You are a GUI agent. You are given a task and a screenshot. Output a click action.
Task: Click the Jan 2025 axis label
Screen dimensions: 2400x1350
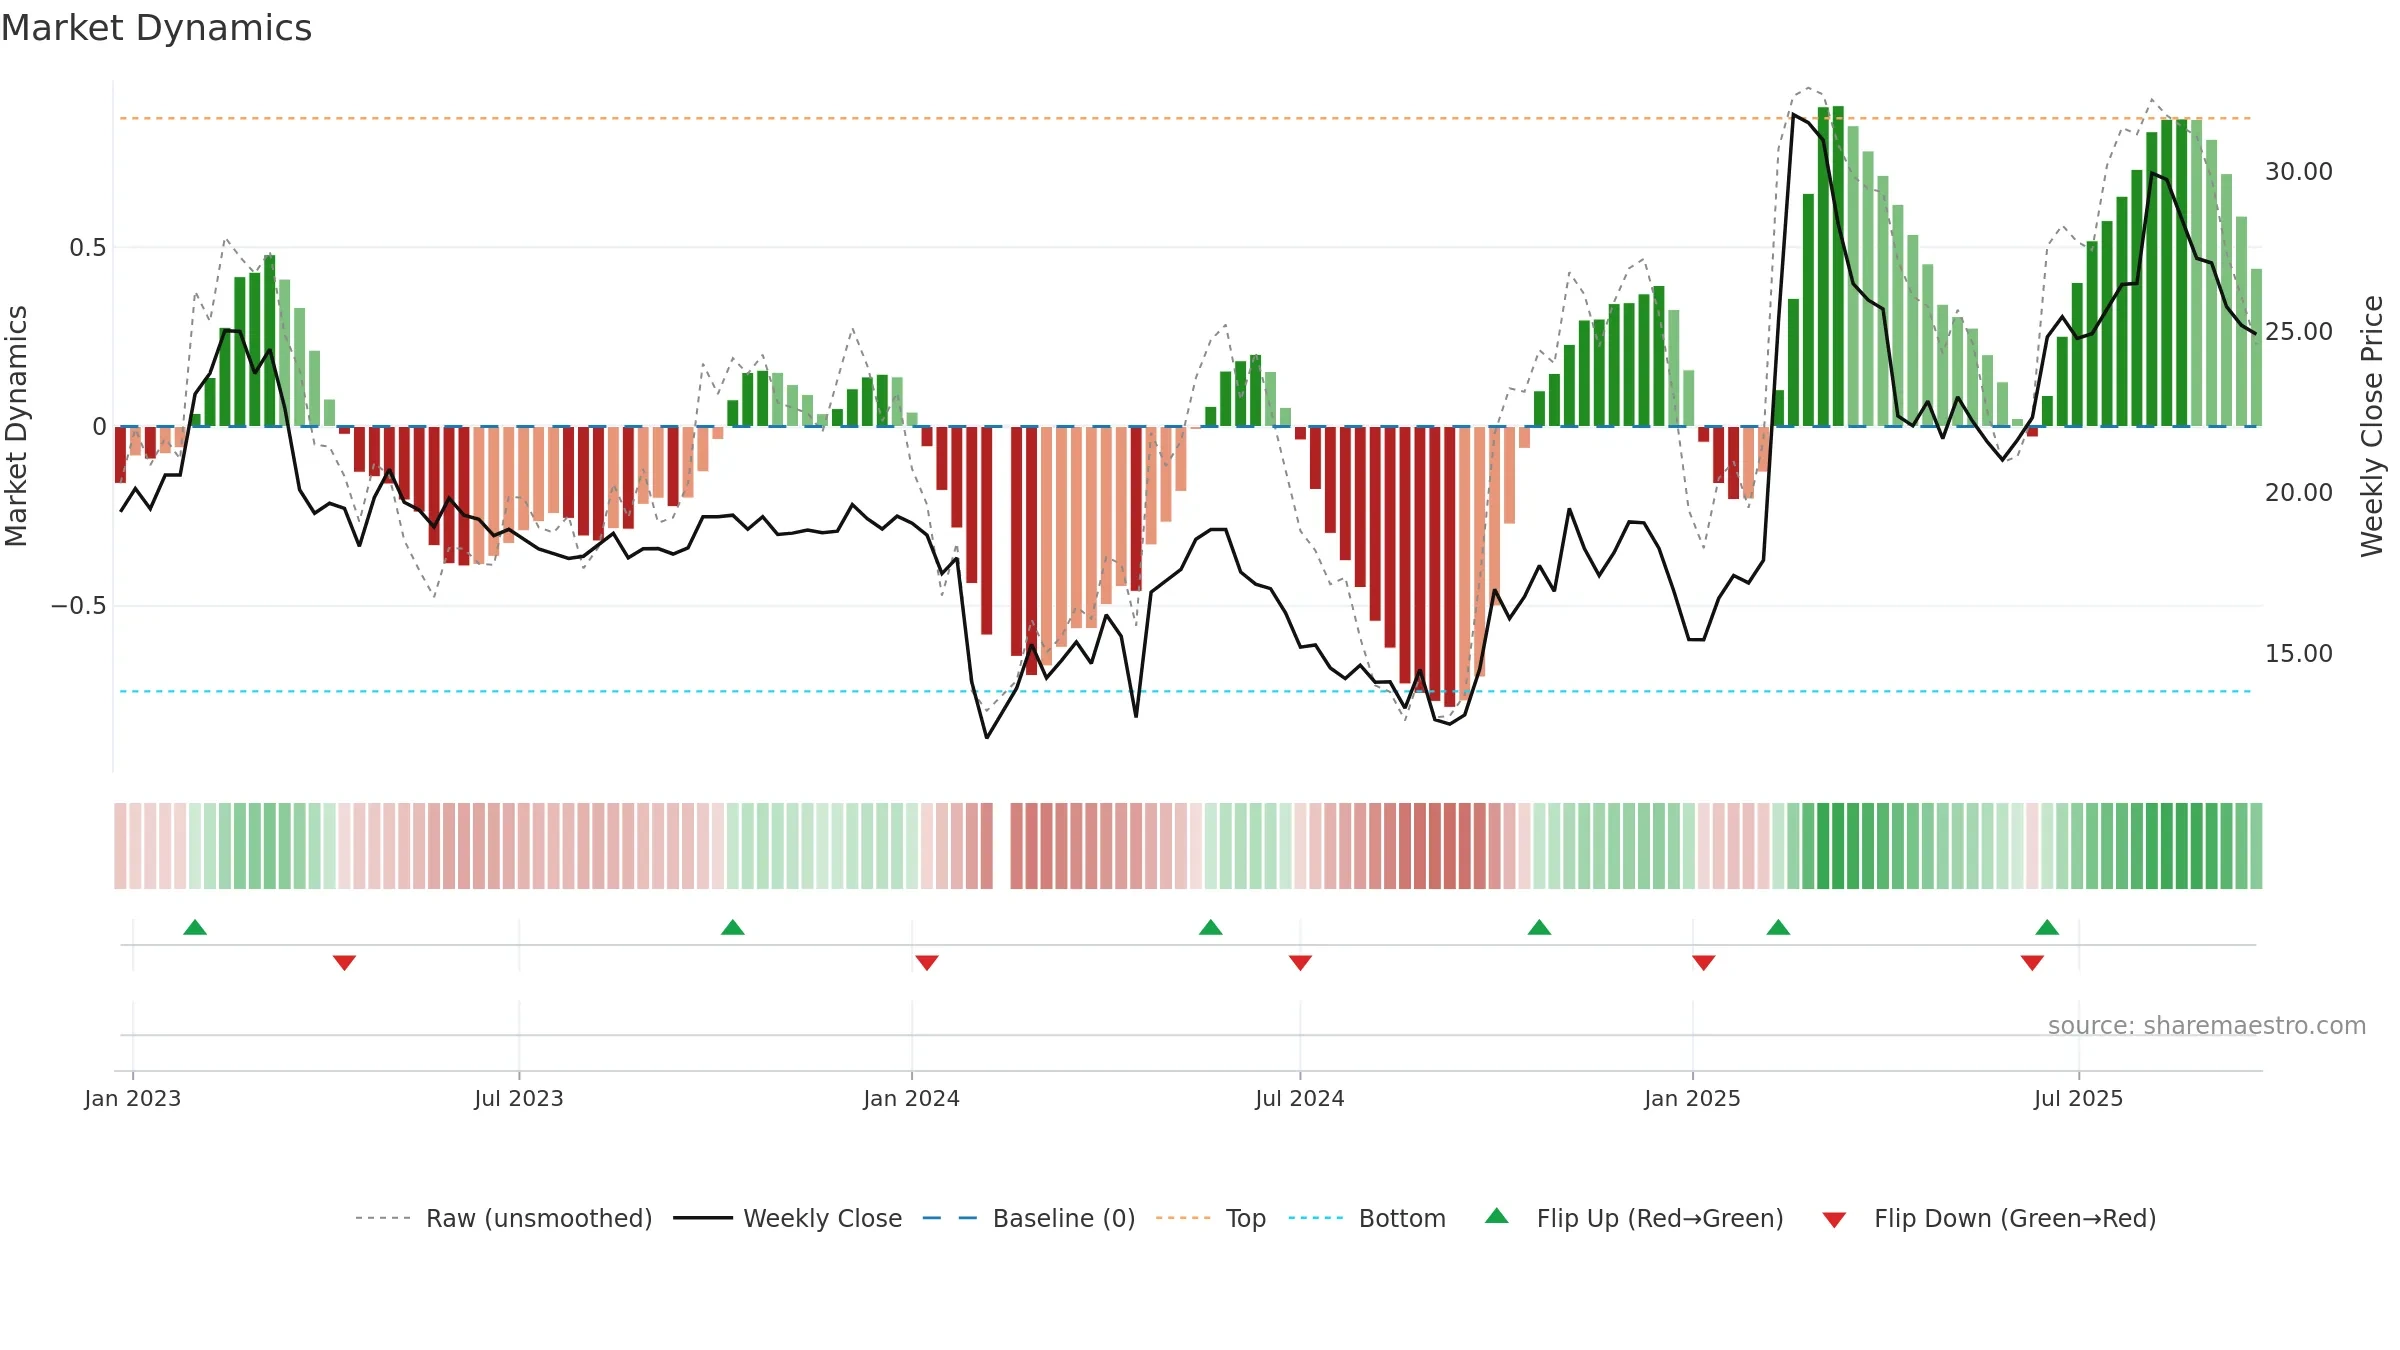coord(1693,1098)
